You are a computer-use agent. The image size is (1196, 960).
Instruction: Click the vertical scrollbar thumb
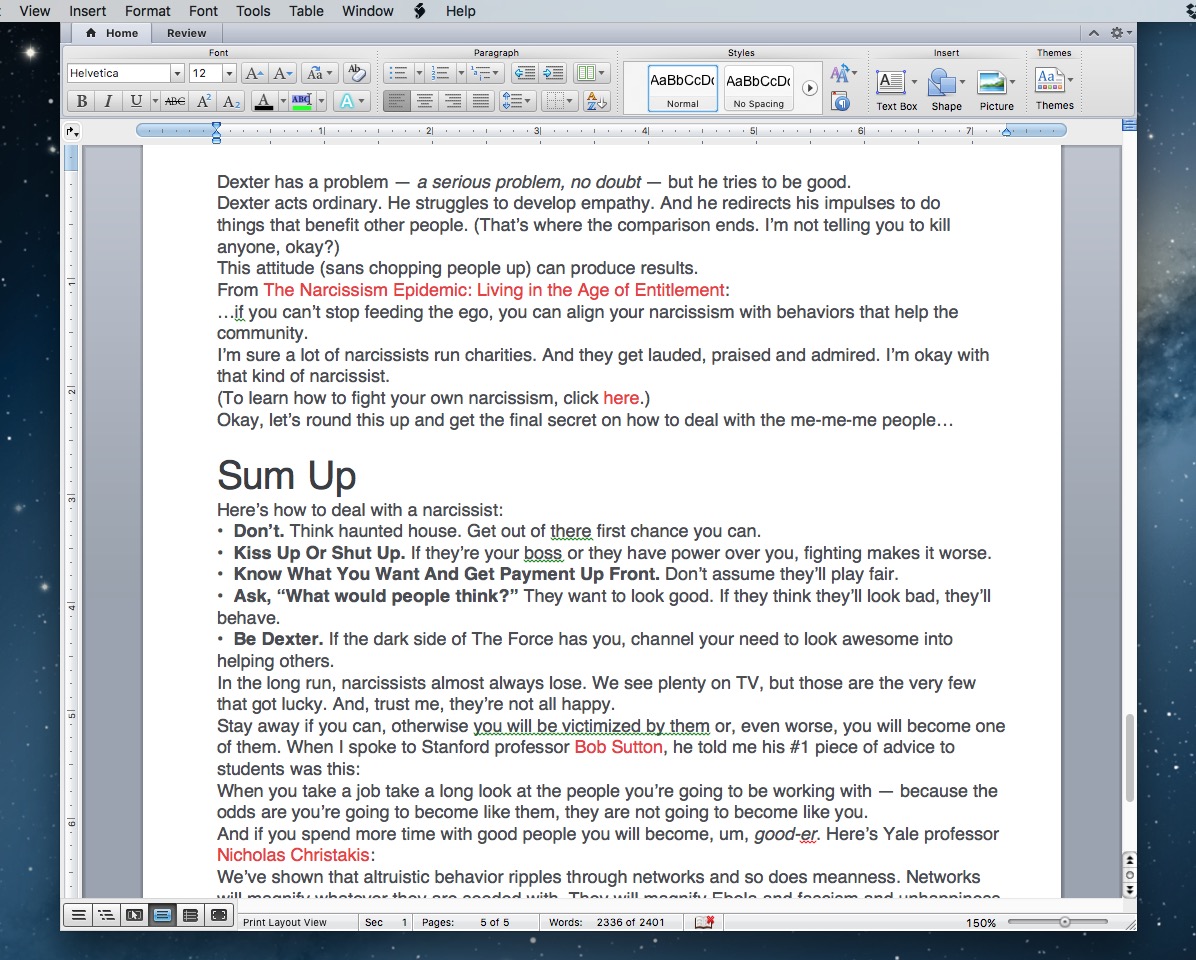pyautogui.click(x=1129, y=756)
